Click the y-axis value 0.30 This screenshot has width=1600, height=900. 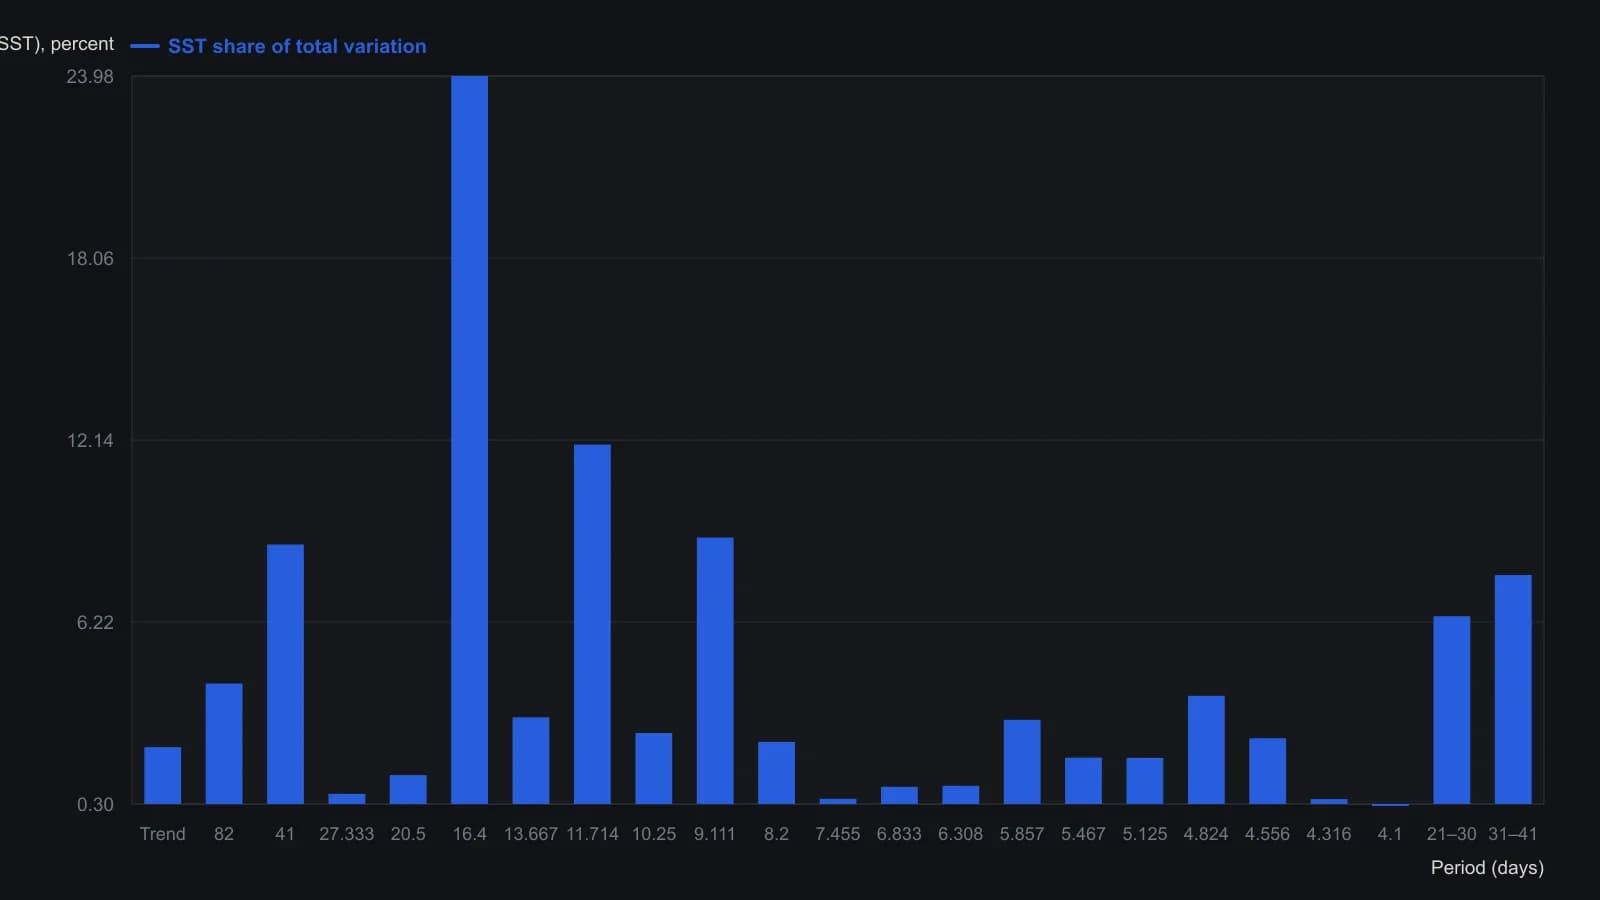coord(95,805)
